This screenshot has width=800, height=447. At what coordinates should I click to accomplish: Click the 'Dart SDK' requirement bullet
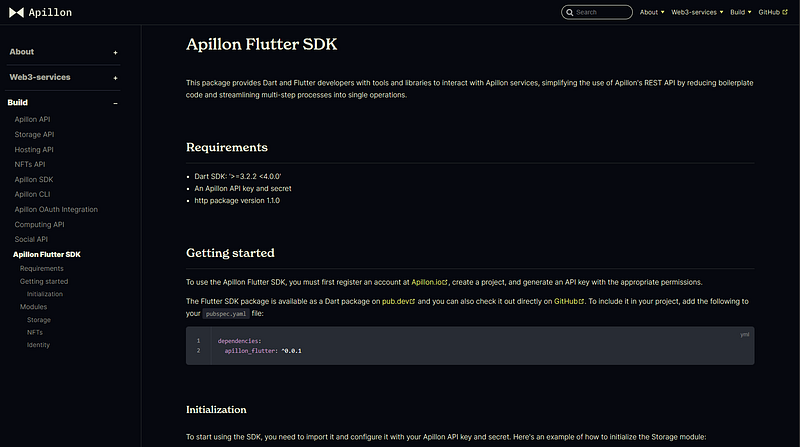point(238,177)
